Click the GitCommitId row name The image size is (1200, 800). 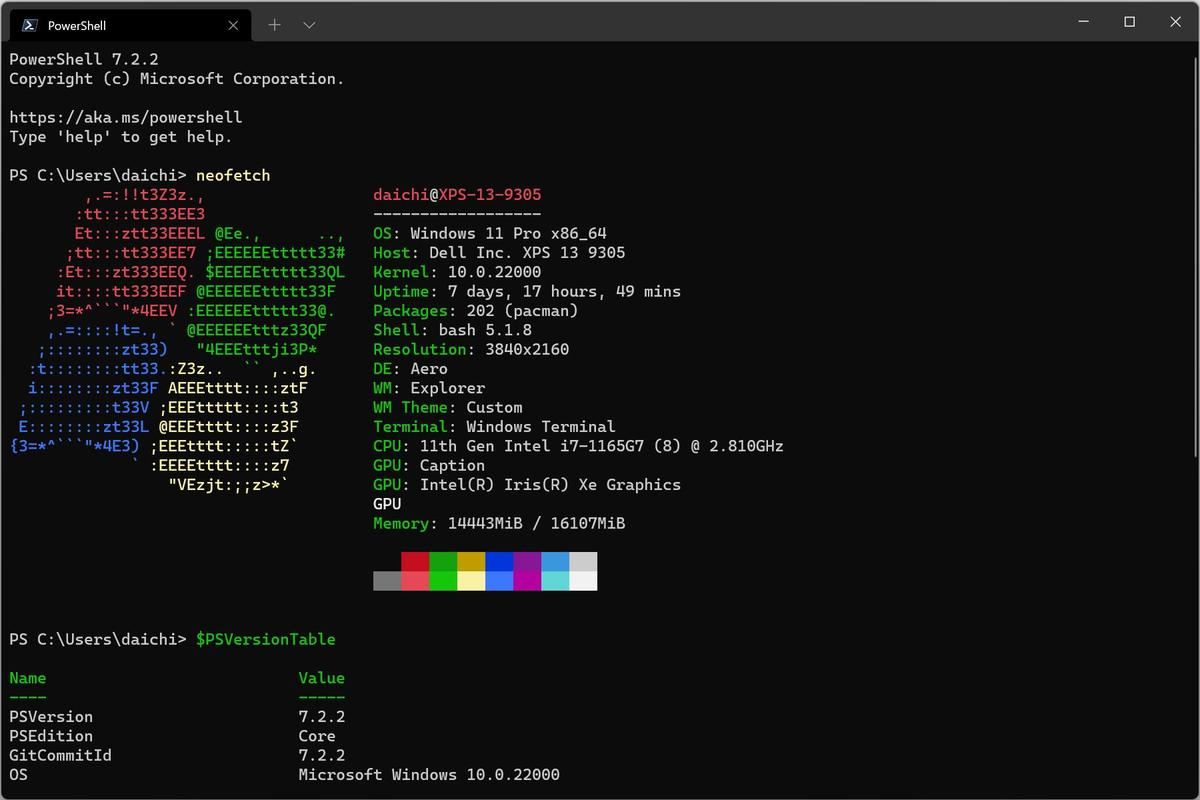tap(60, 755)
